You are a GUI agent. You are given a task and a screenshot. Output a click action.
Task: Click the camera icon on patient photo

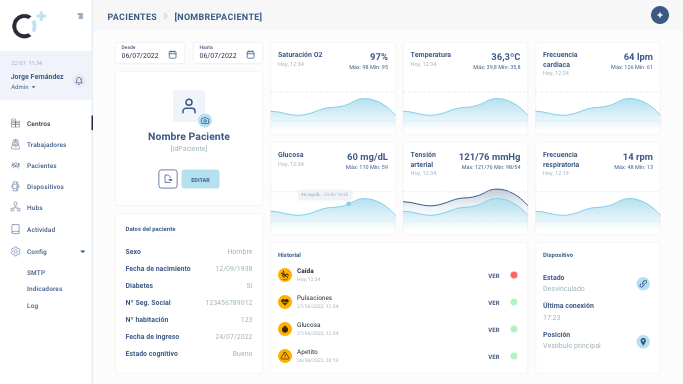(205, 121)
